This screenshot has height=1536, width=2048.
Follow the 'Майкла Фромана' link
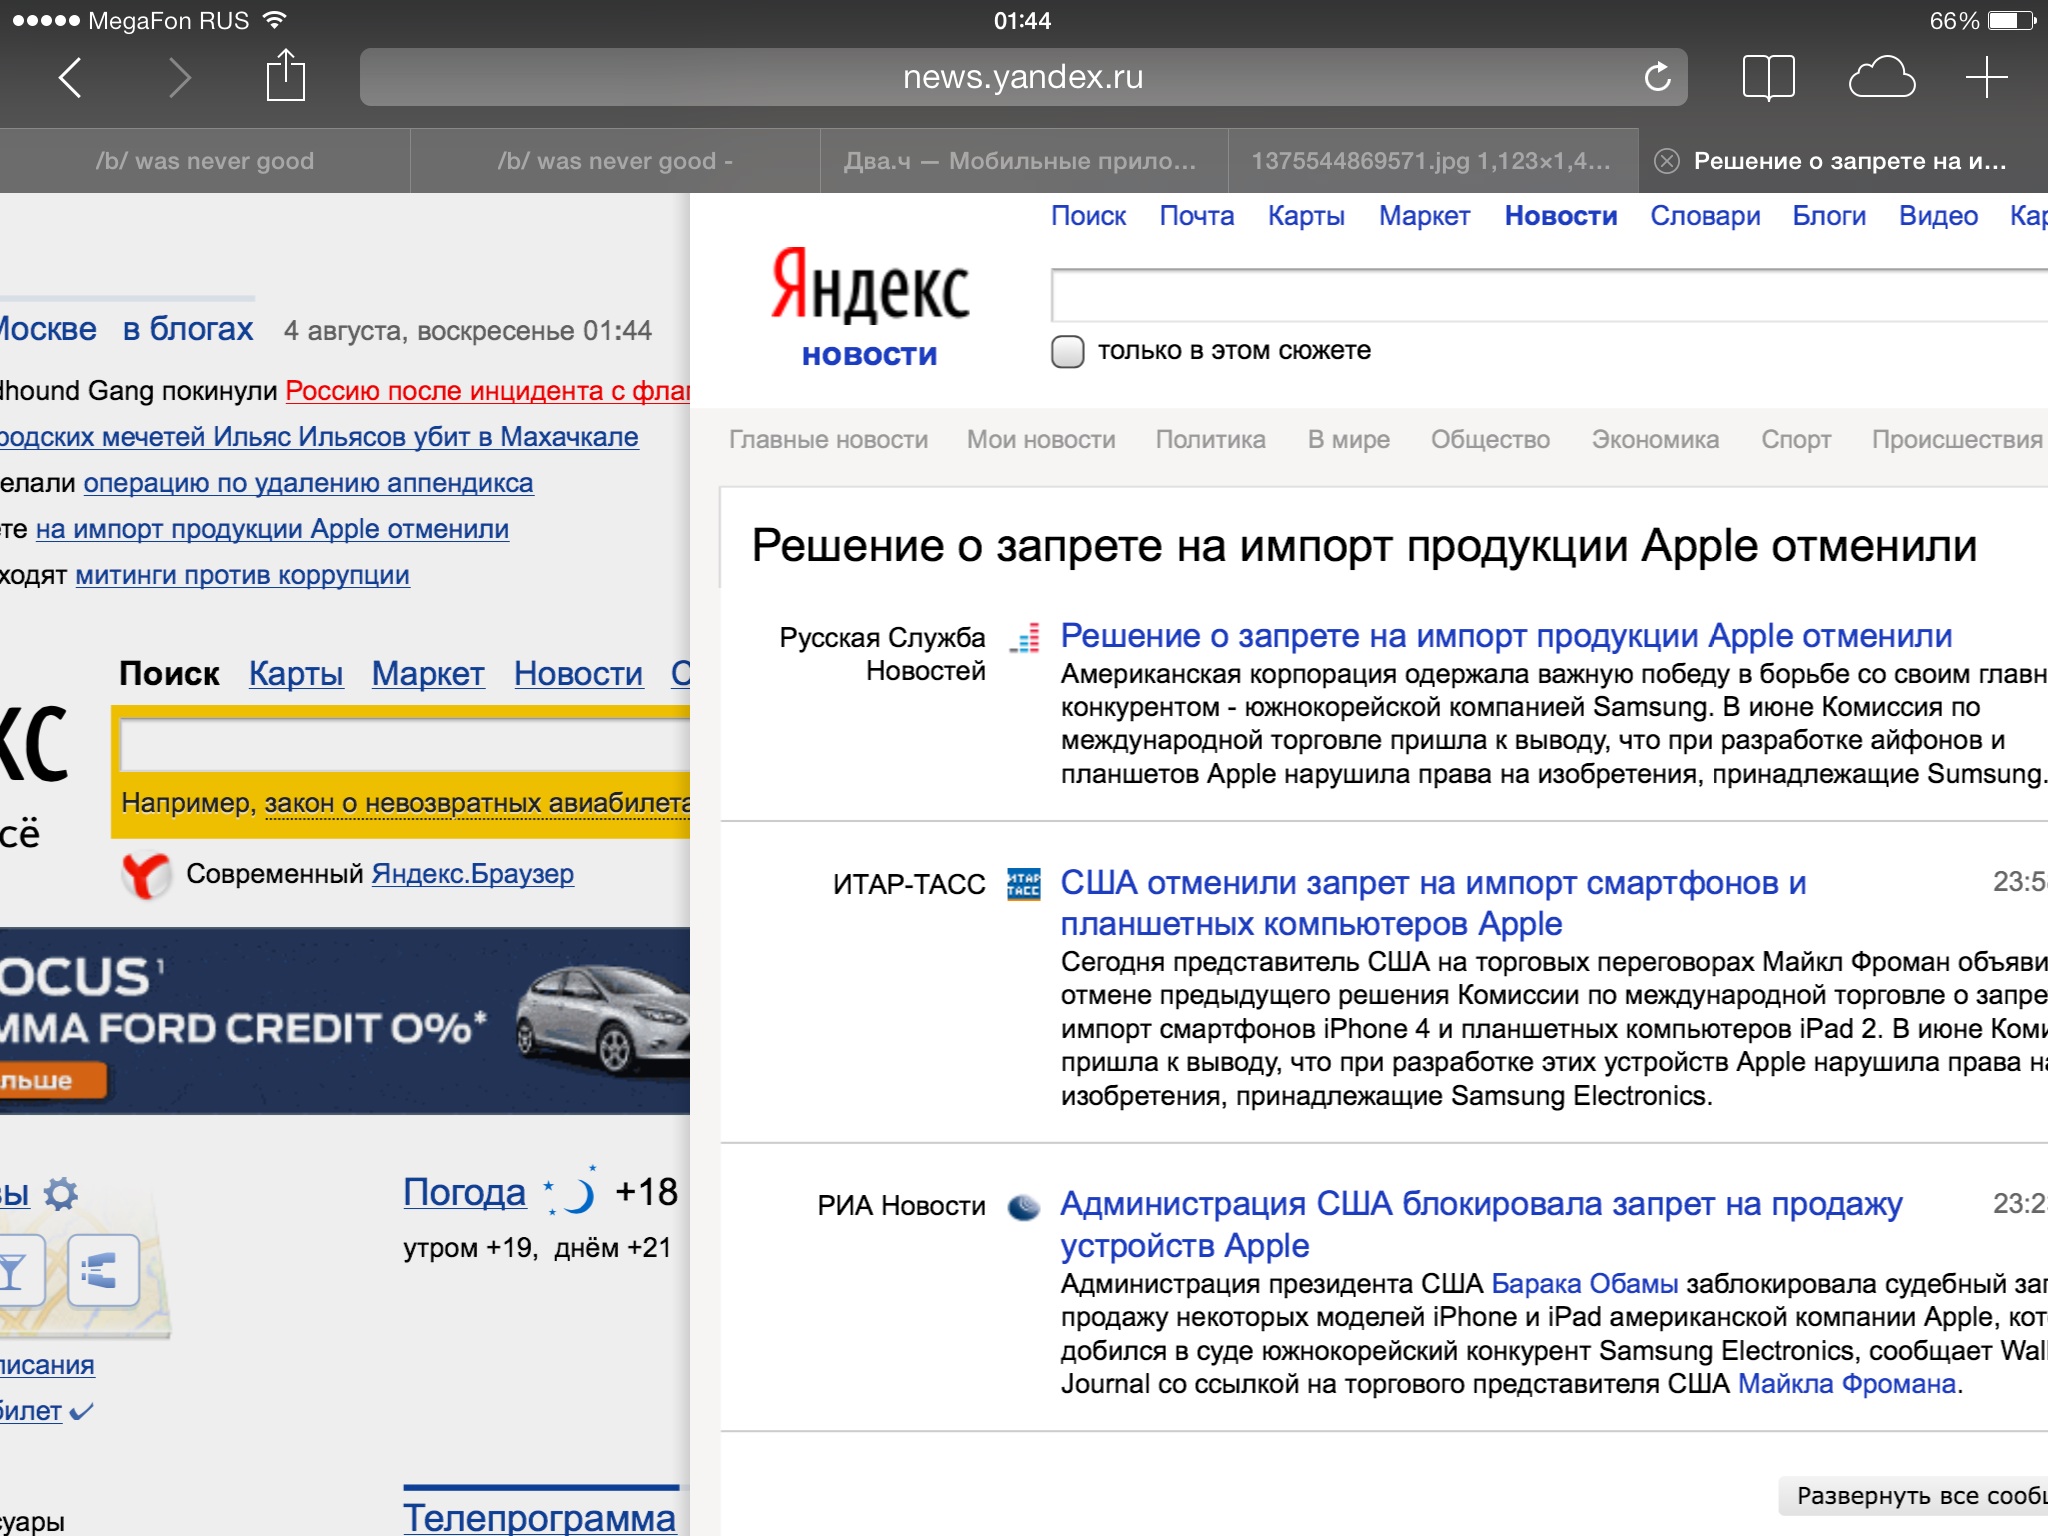point(1846,1384)
